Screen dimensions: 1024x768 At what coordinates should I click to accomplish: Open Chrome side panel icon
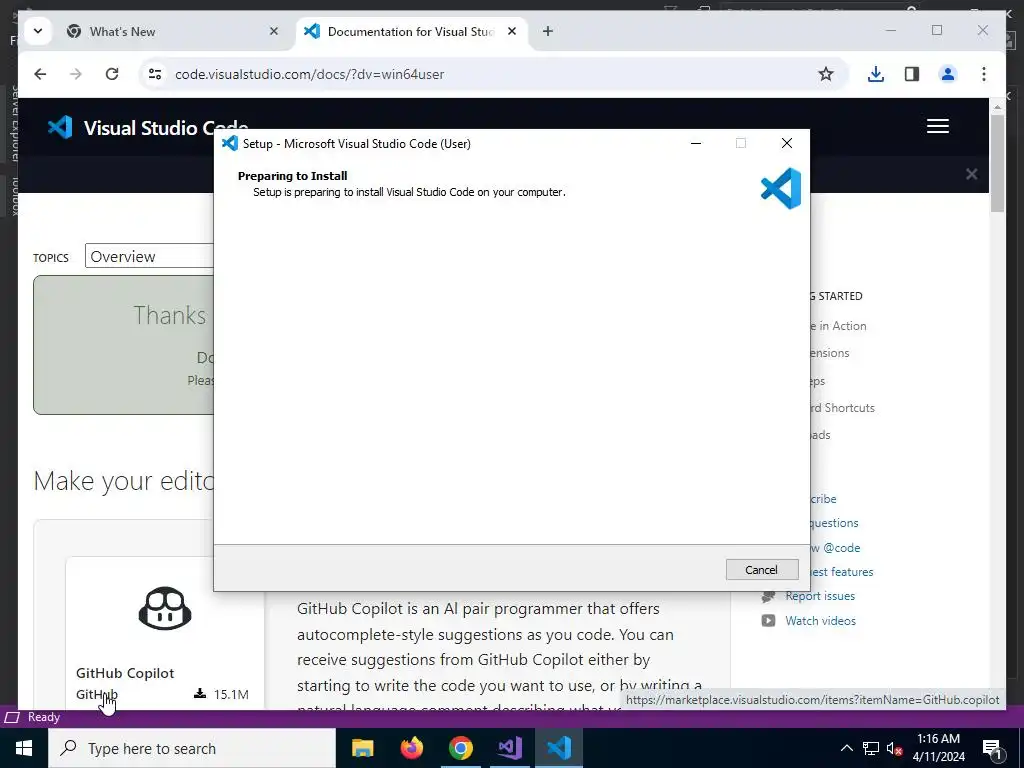tap(912, 74)
